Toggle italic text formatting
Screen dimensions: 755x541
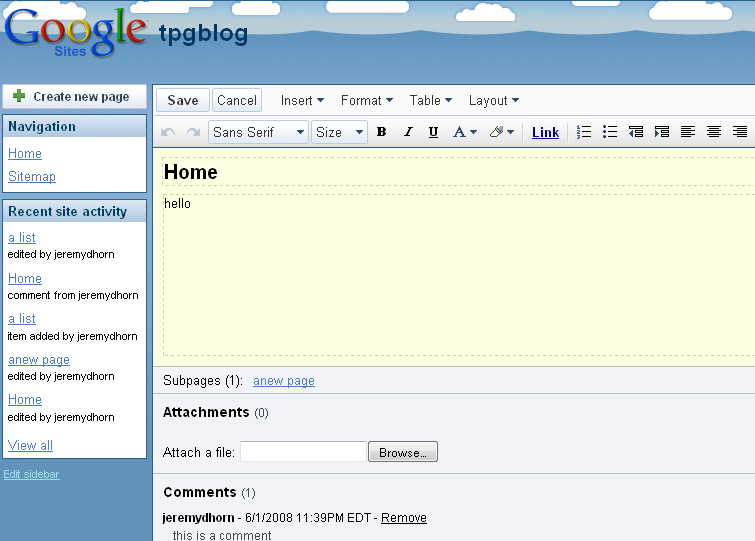click(407, 132)
